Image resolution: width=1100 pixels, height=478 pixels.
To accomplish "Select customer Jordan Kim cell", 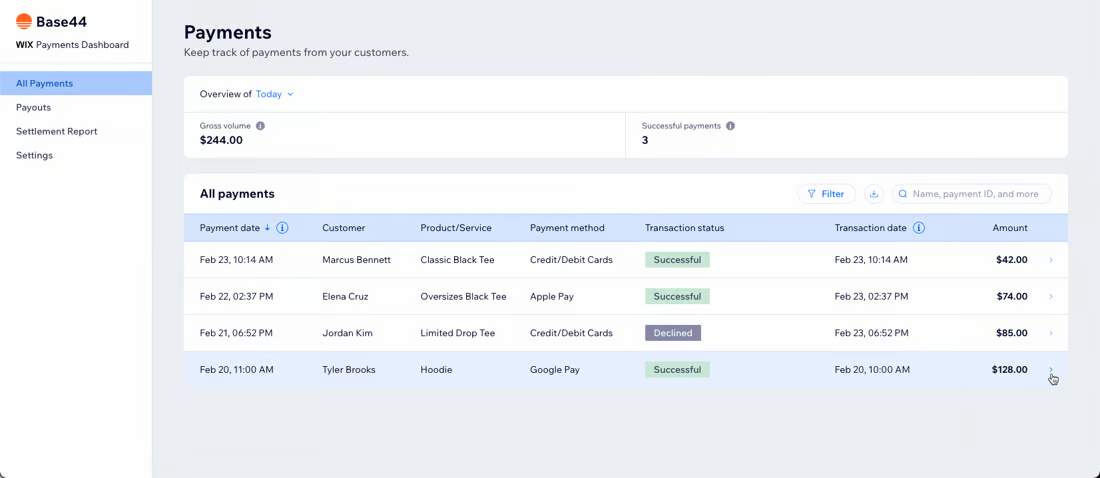I will [x=347, y=333].
